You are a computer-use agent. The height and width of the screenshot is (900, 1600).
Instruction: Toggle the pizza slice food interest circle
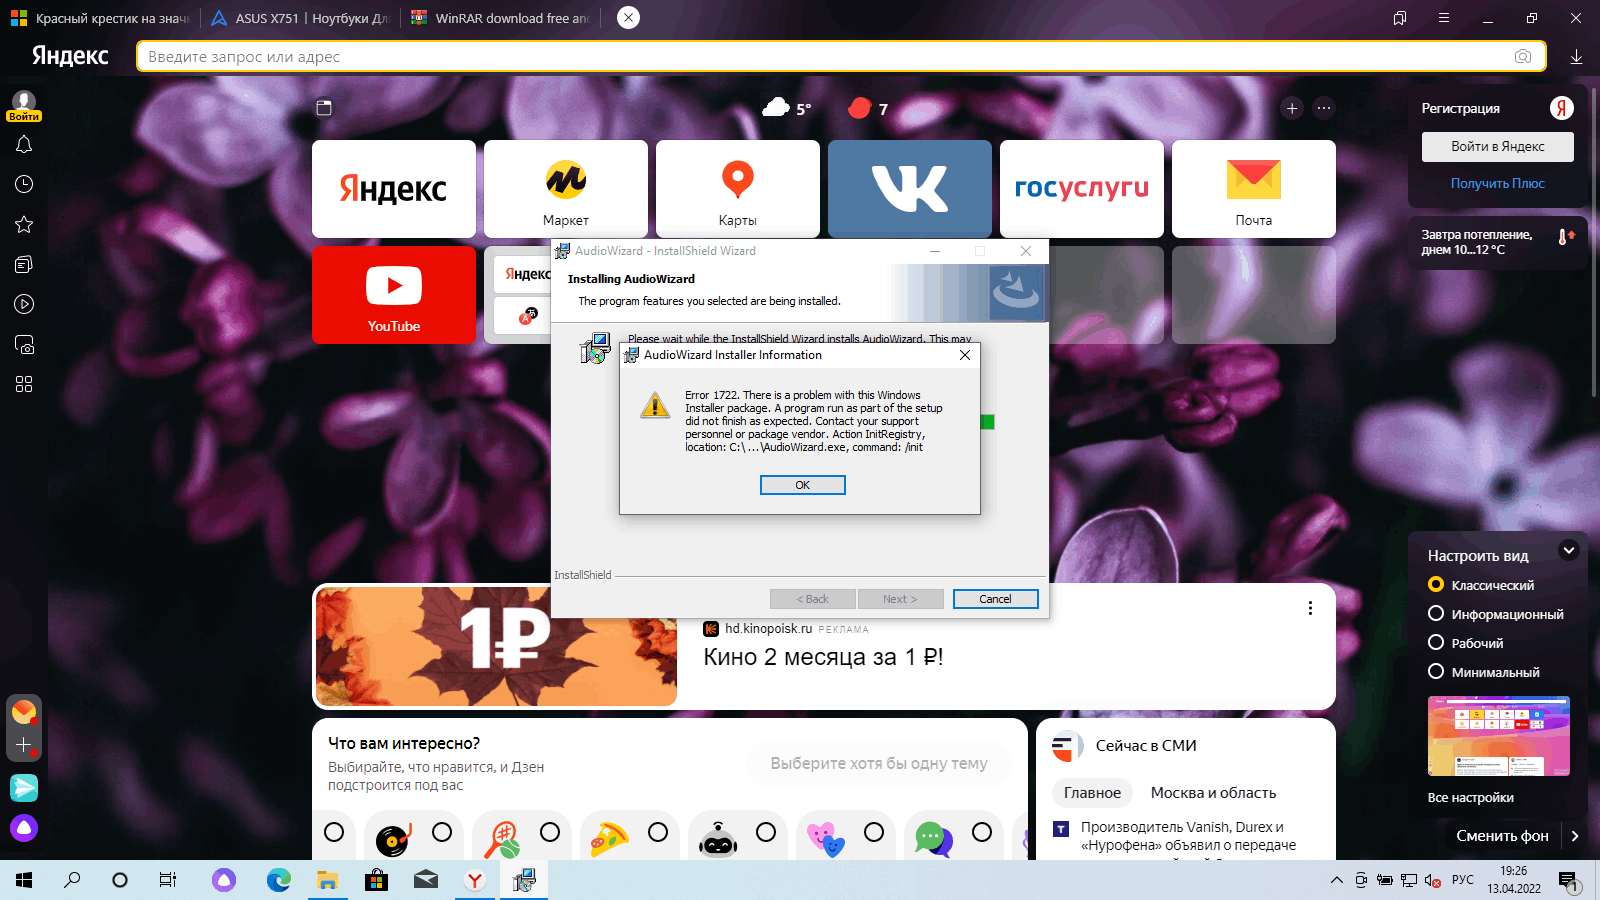(658, 832)
